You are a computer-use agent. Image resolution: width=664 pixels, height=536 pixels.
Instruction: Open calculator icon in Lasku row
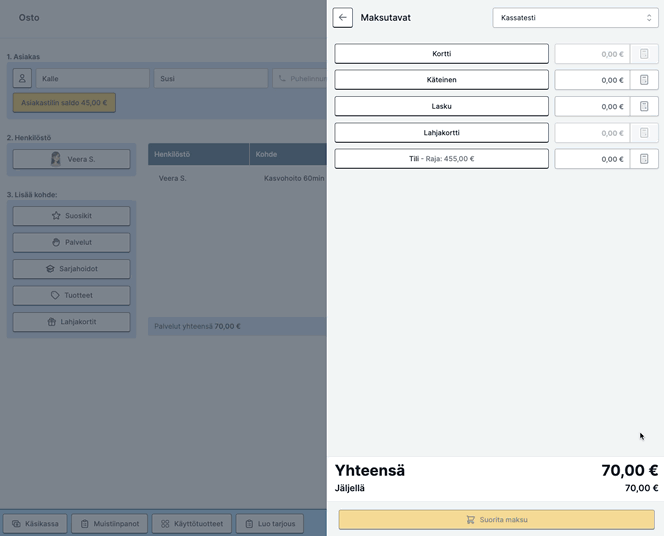tap(644, 107)
